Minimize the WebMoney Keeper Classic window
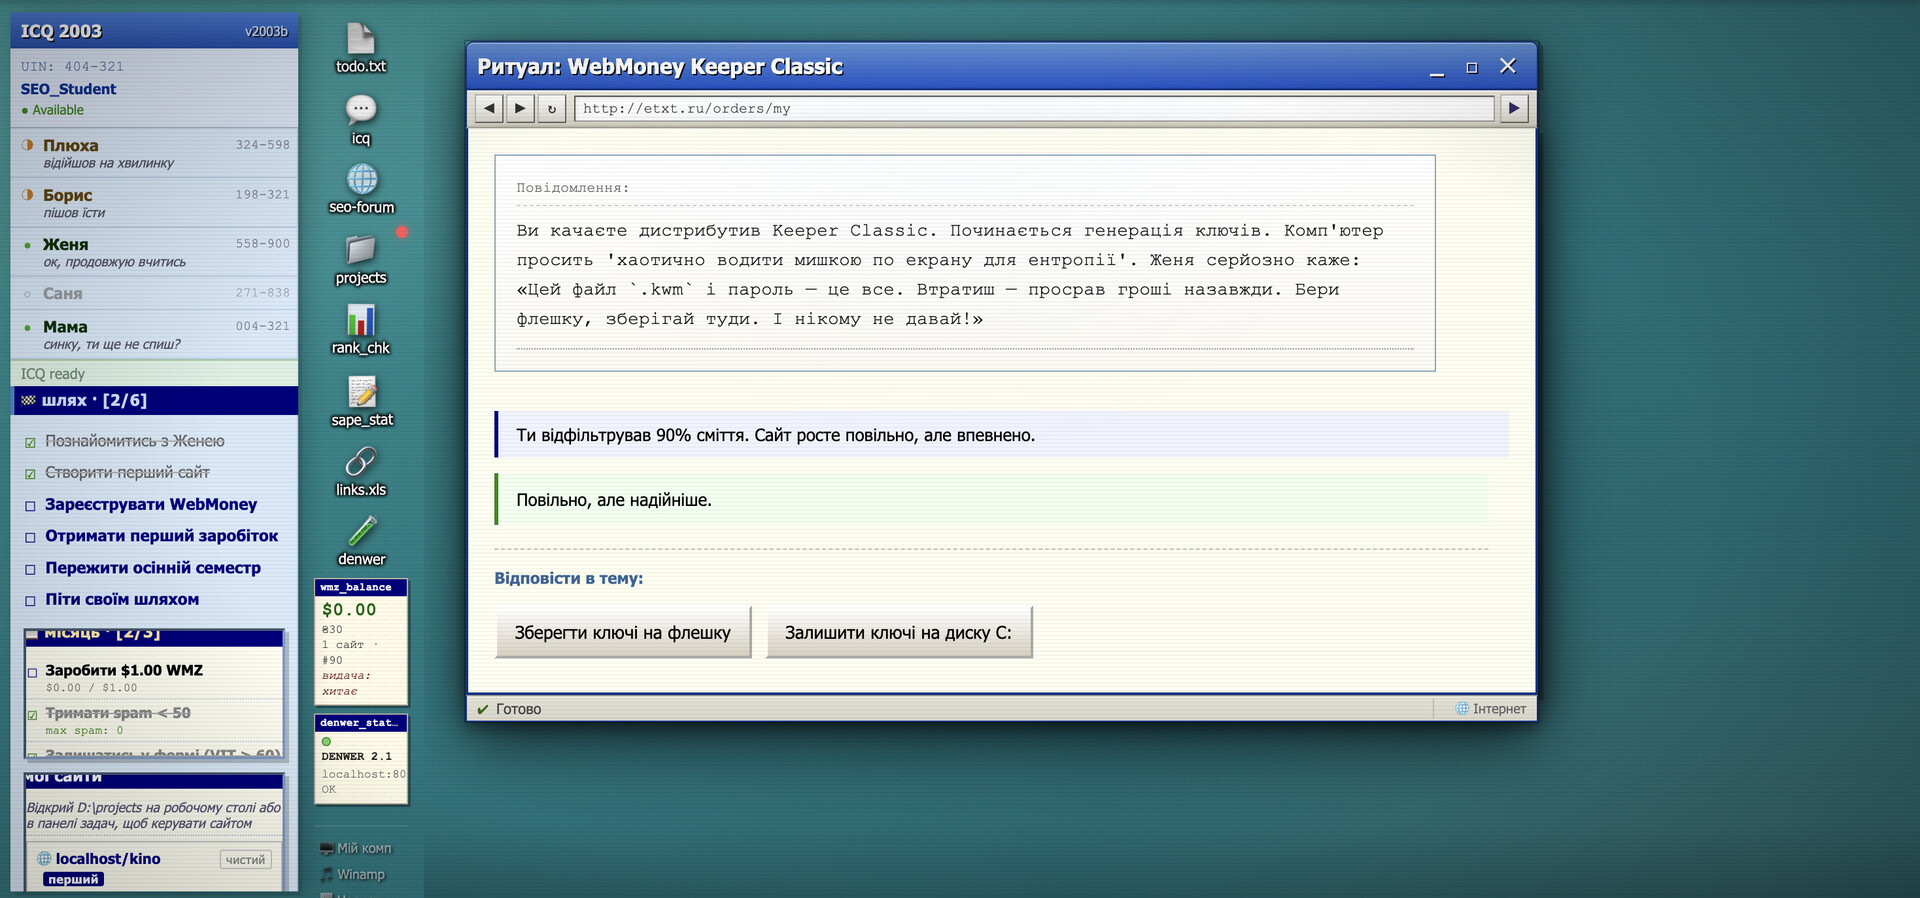The width and height of the screenshot is (1920, 898). 1437,68
